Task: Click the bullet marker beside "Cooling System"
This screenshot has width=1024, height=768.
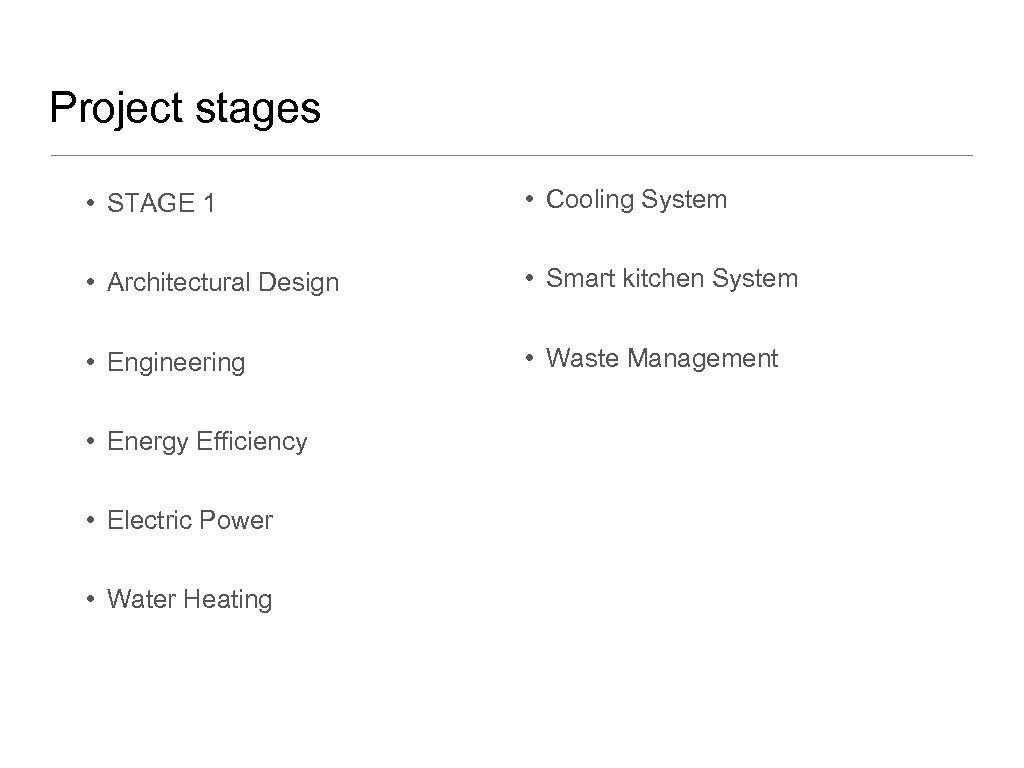Action: click(x=529, y=199)
